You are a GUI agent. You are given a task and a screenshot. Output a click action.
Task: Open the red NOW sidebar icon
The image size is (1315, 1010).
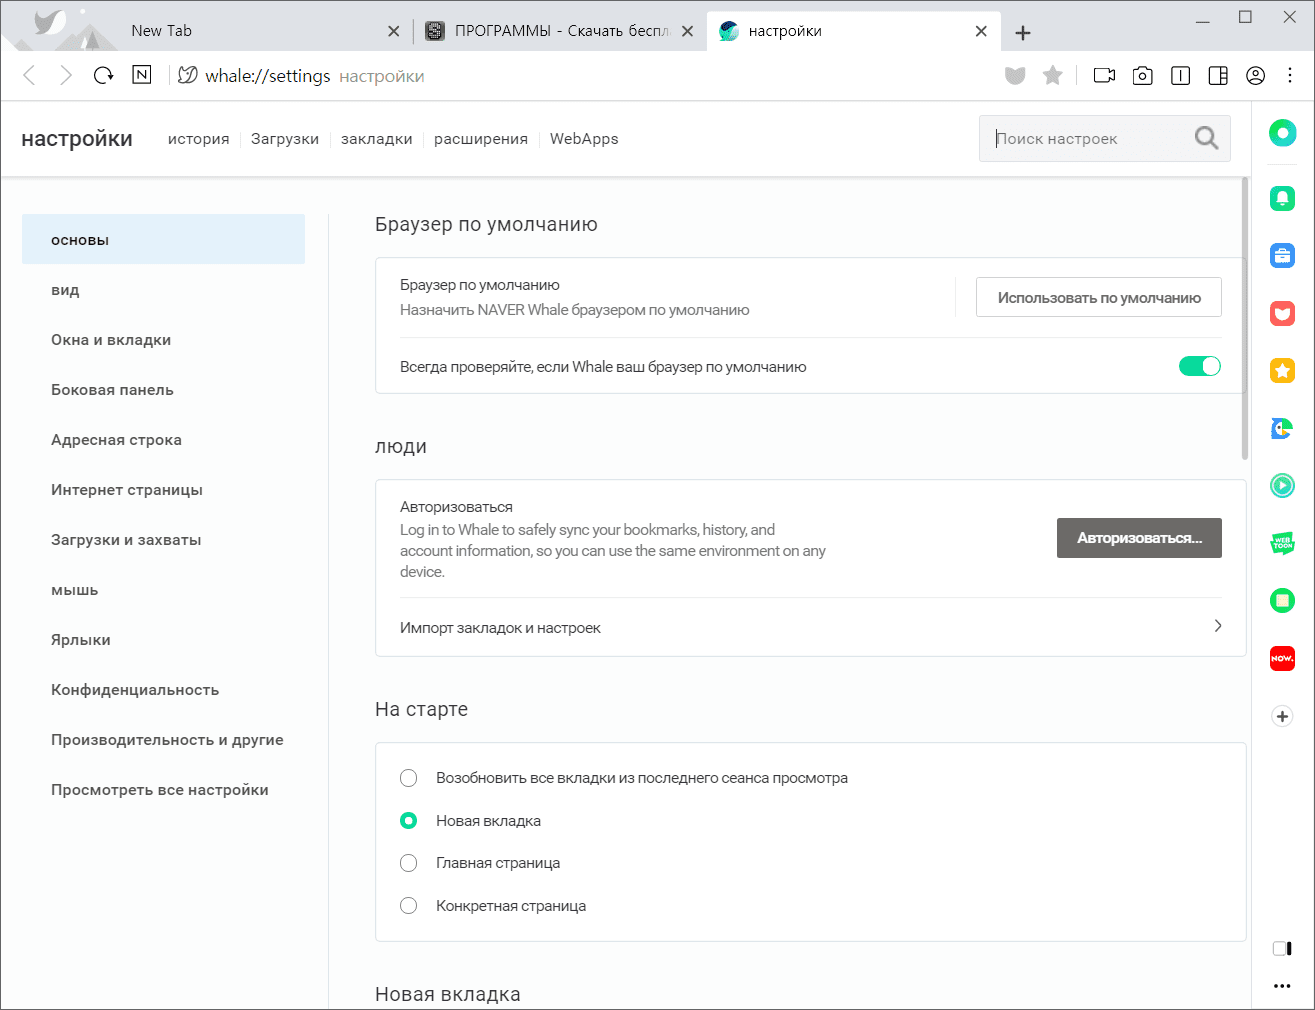(1282, 658)
